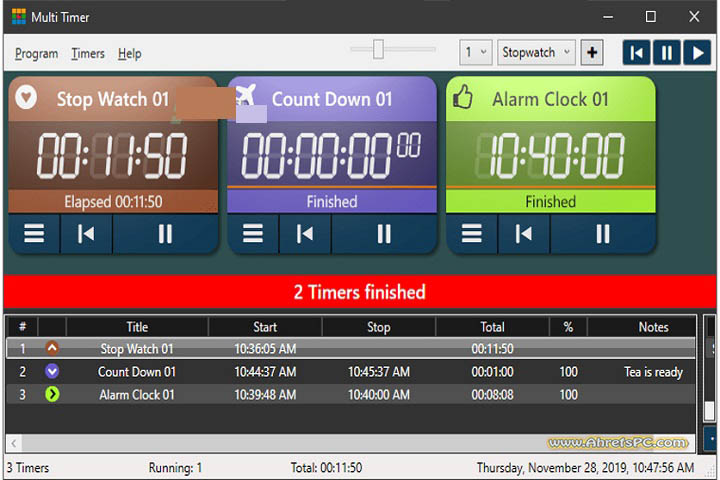Click stop time 10:45:37 AM
Viewport: 720px width, 480px height.
point(379,372)
